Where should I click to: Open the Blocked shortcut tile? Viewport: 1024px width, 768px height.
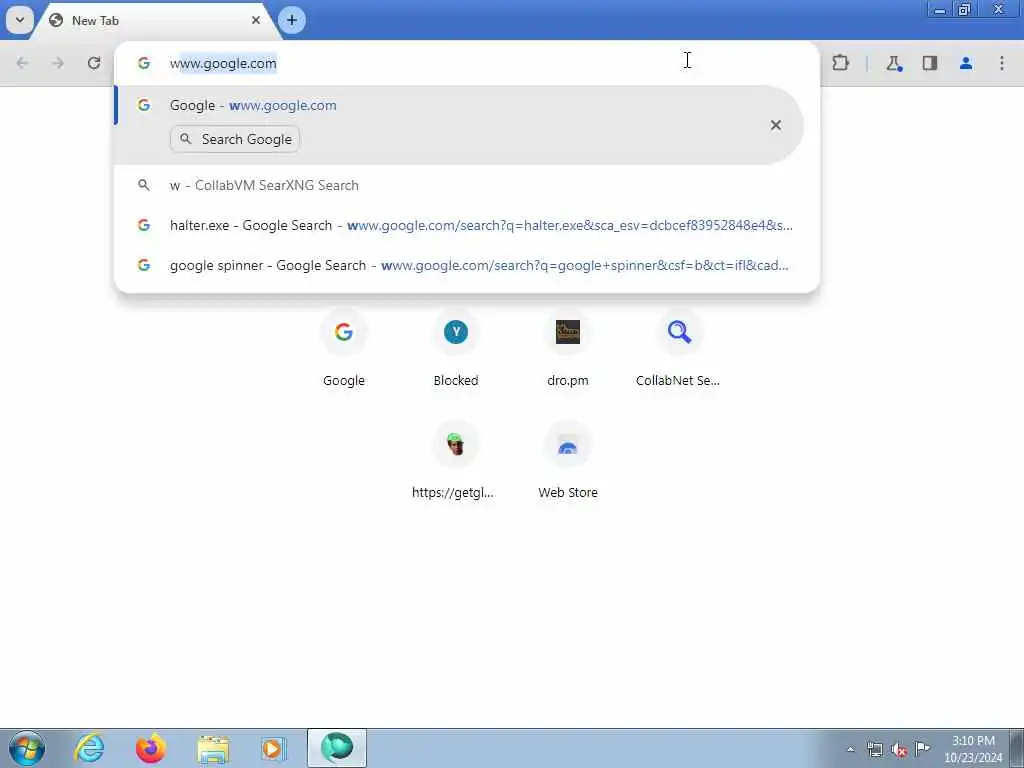pos(456,348)
